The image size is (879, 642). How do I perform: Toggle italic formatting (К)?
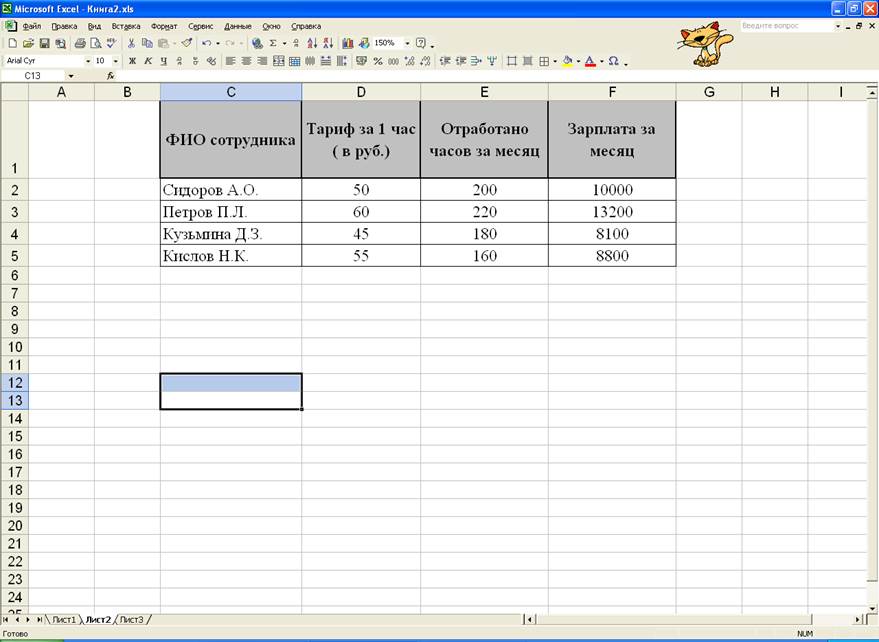(x=148, y=61)
